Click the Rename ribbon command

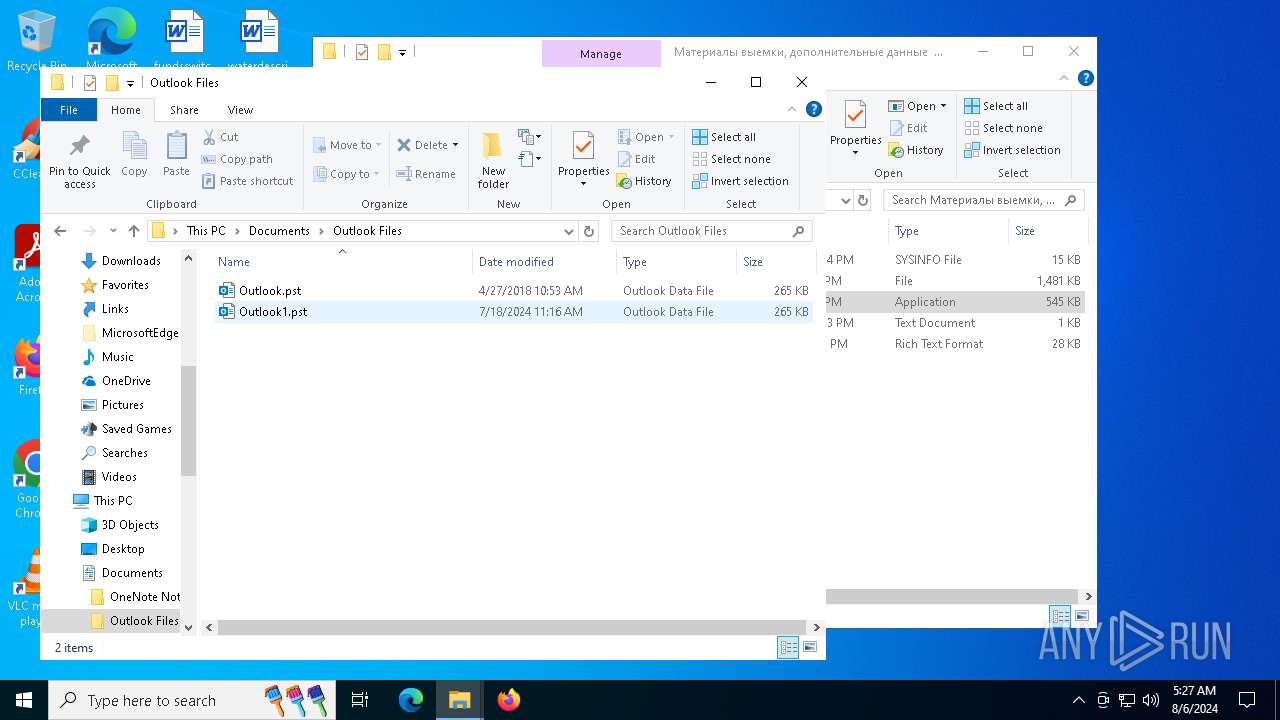click(x=426, y=173)
